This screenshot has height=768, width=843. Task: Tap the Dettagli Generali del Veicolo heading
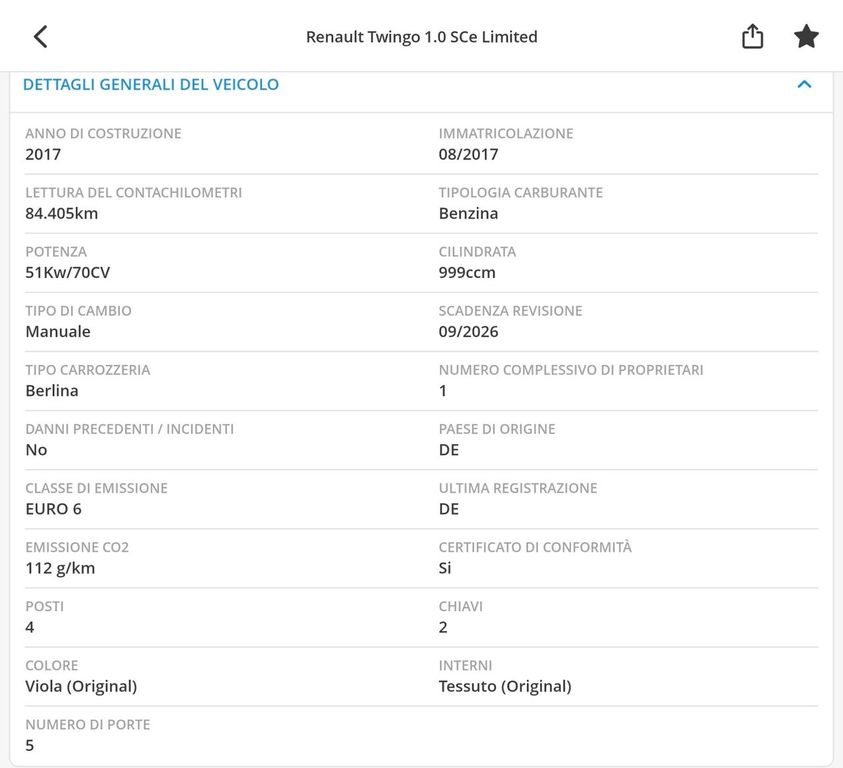point(151,84)
